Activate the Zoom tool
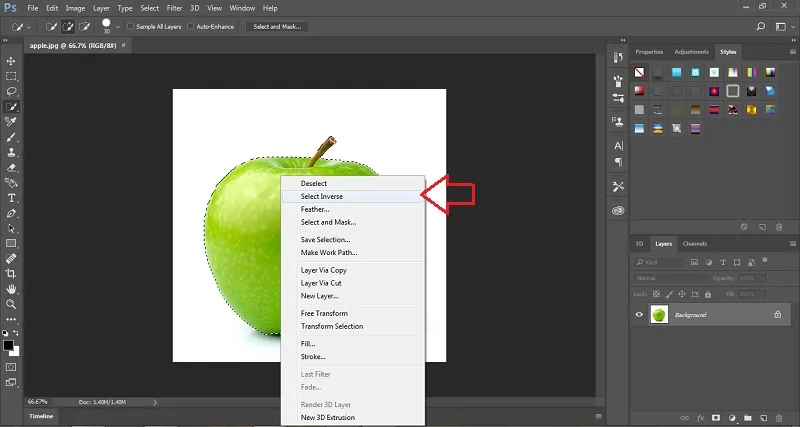The image size is (800, 427). click(x=11, y=305)
